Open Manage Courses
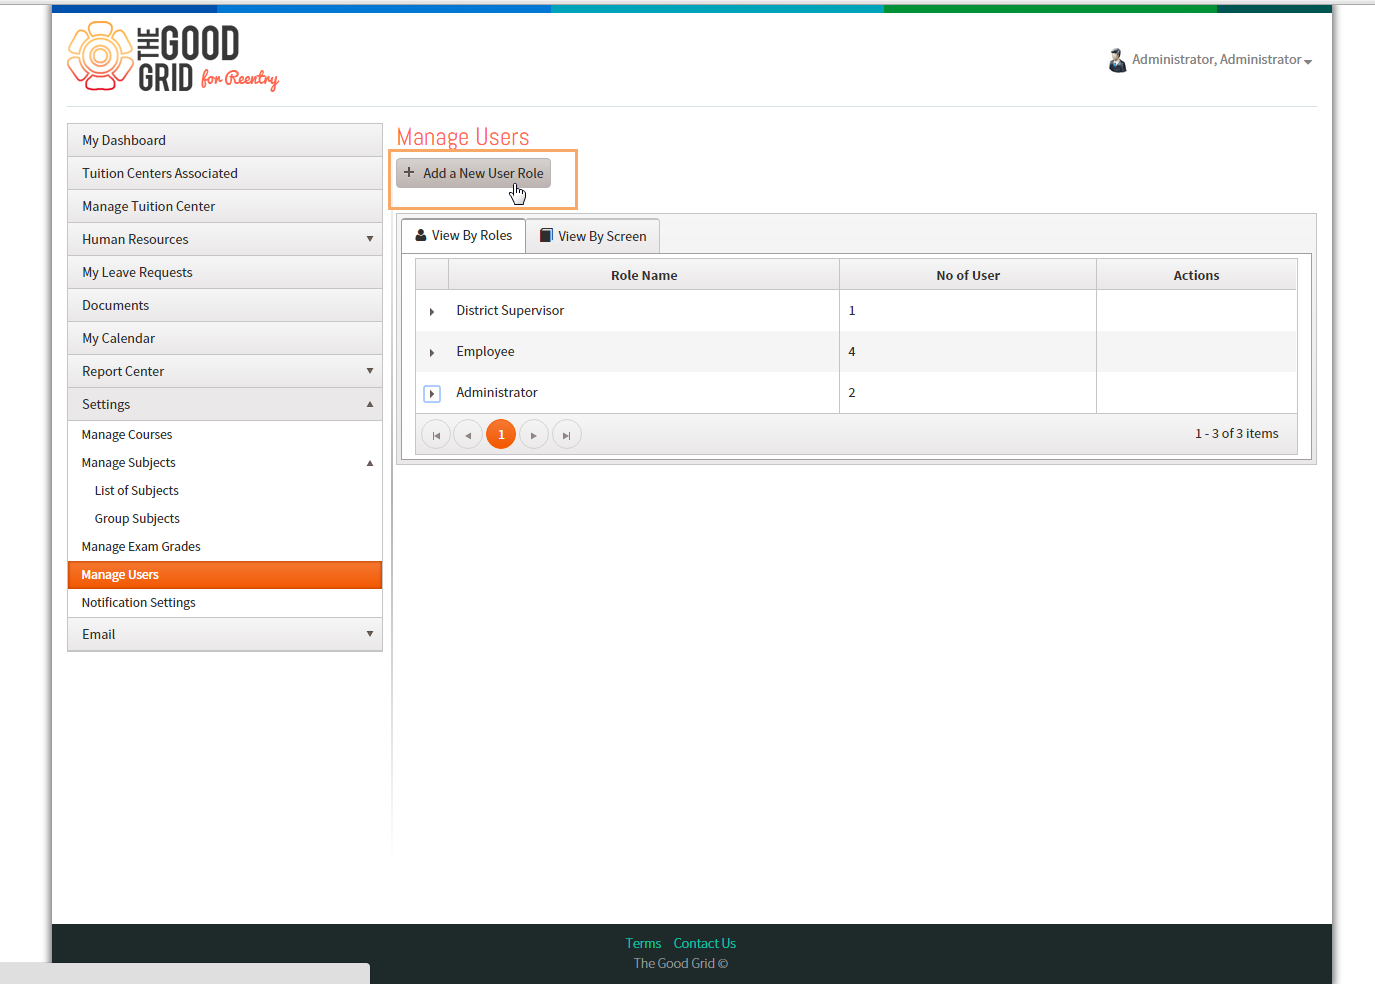This screenshot has width=1375, height=984. (127, 435)
